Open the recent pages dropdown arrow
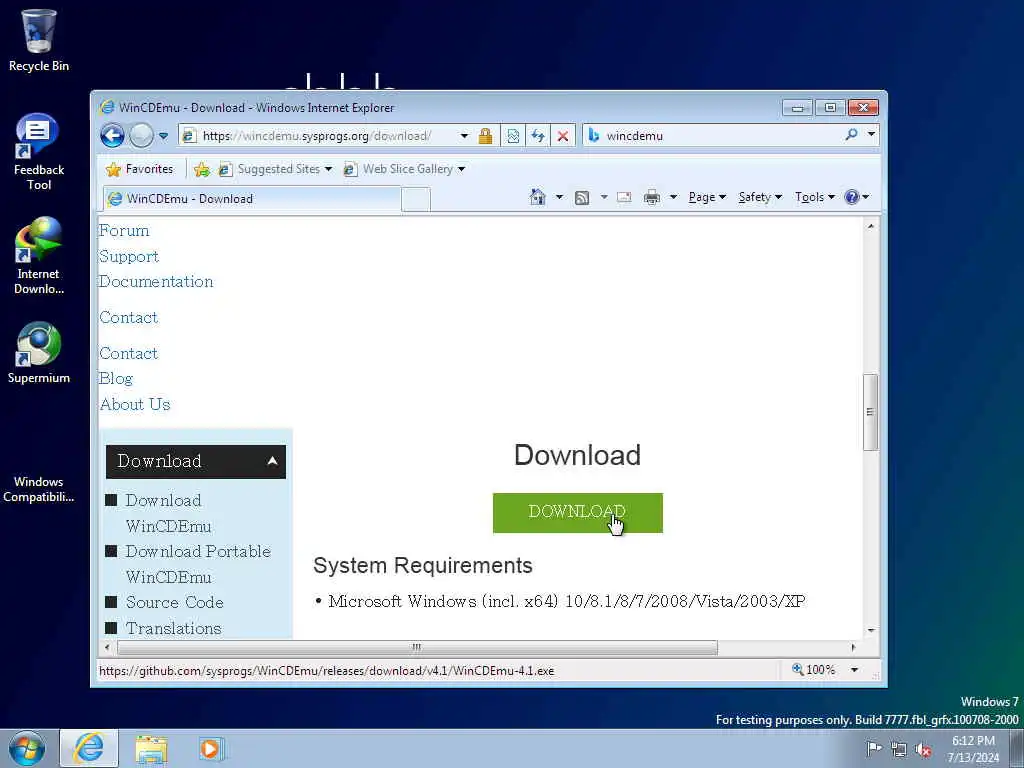 [163, 136]
